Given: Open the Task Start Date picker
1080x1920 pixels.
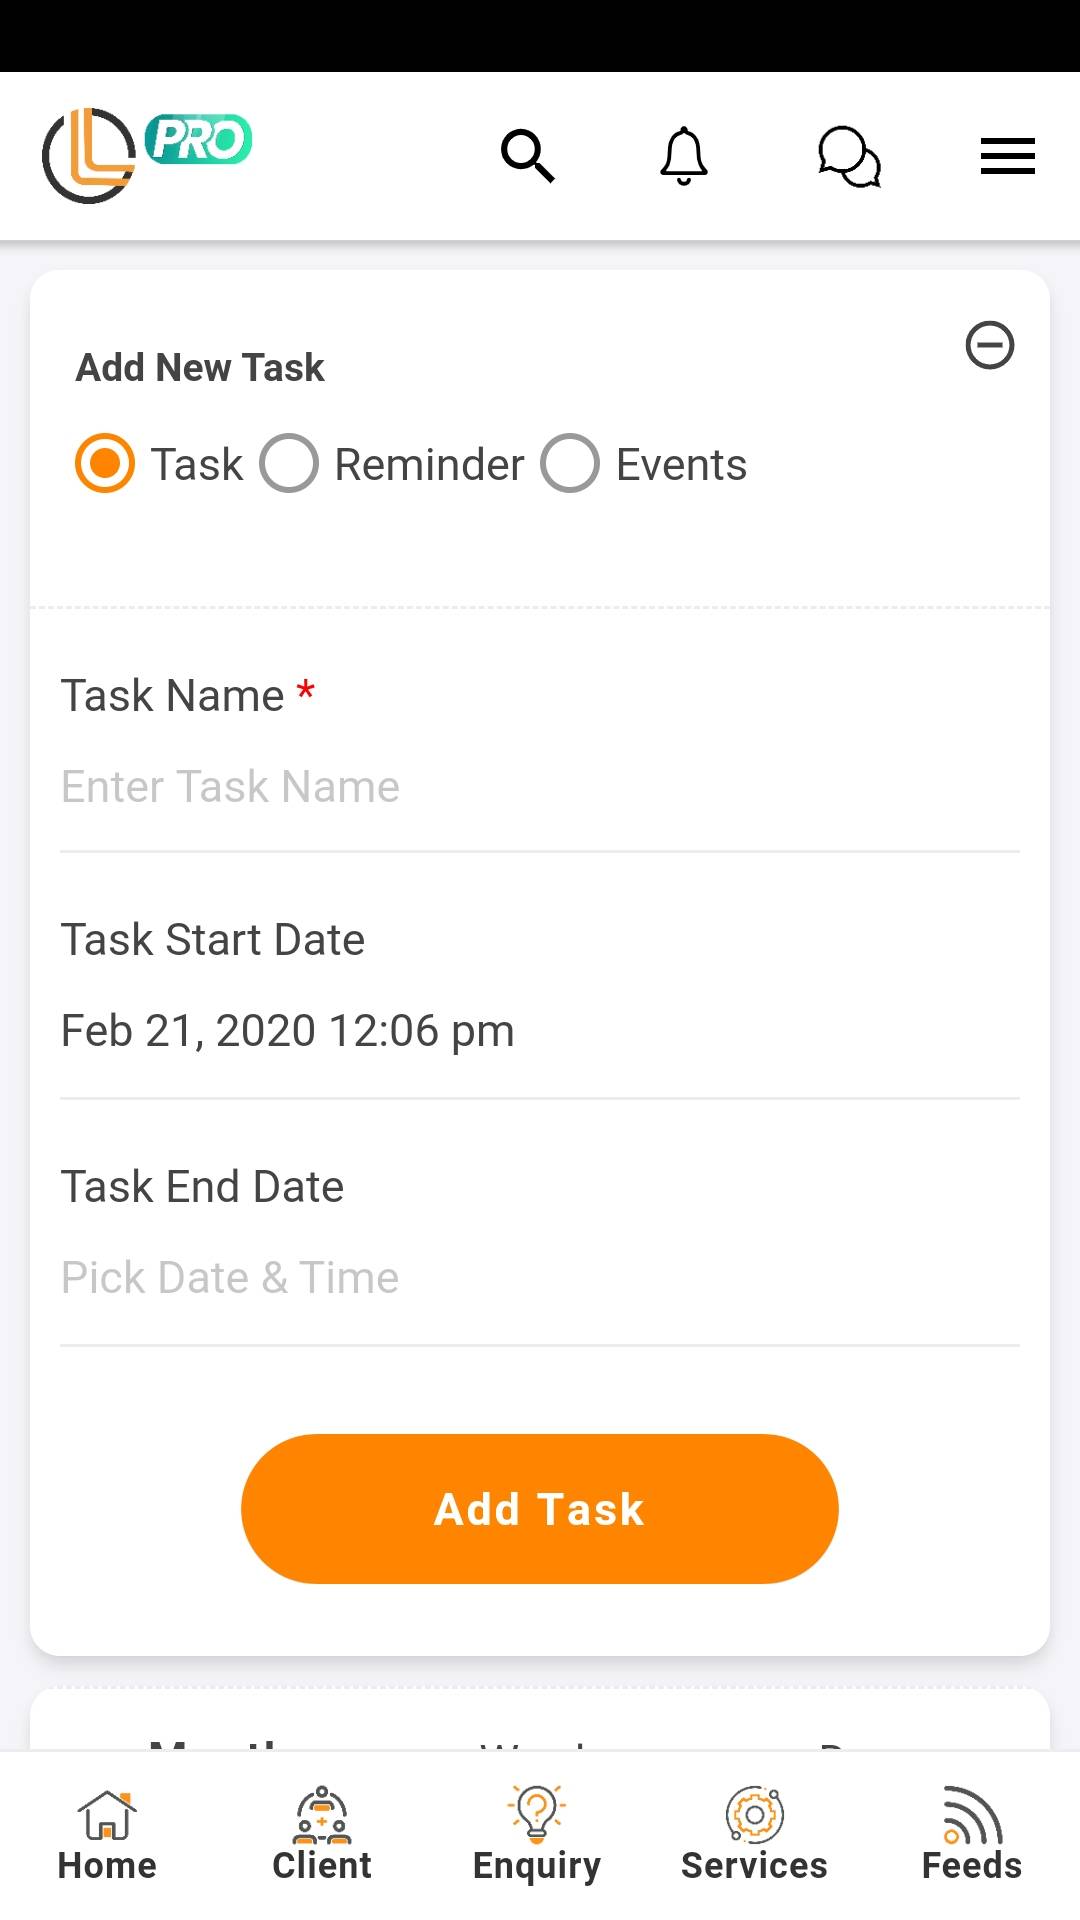Looking at the screenshot, I should (288, 1031).
